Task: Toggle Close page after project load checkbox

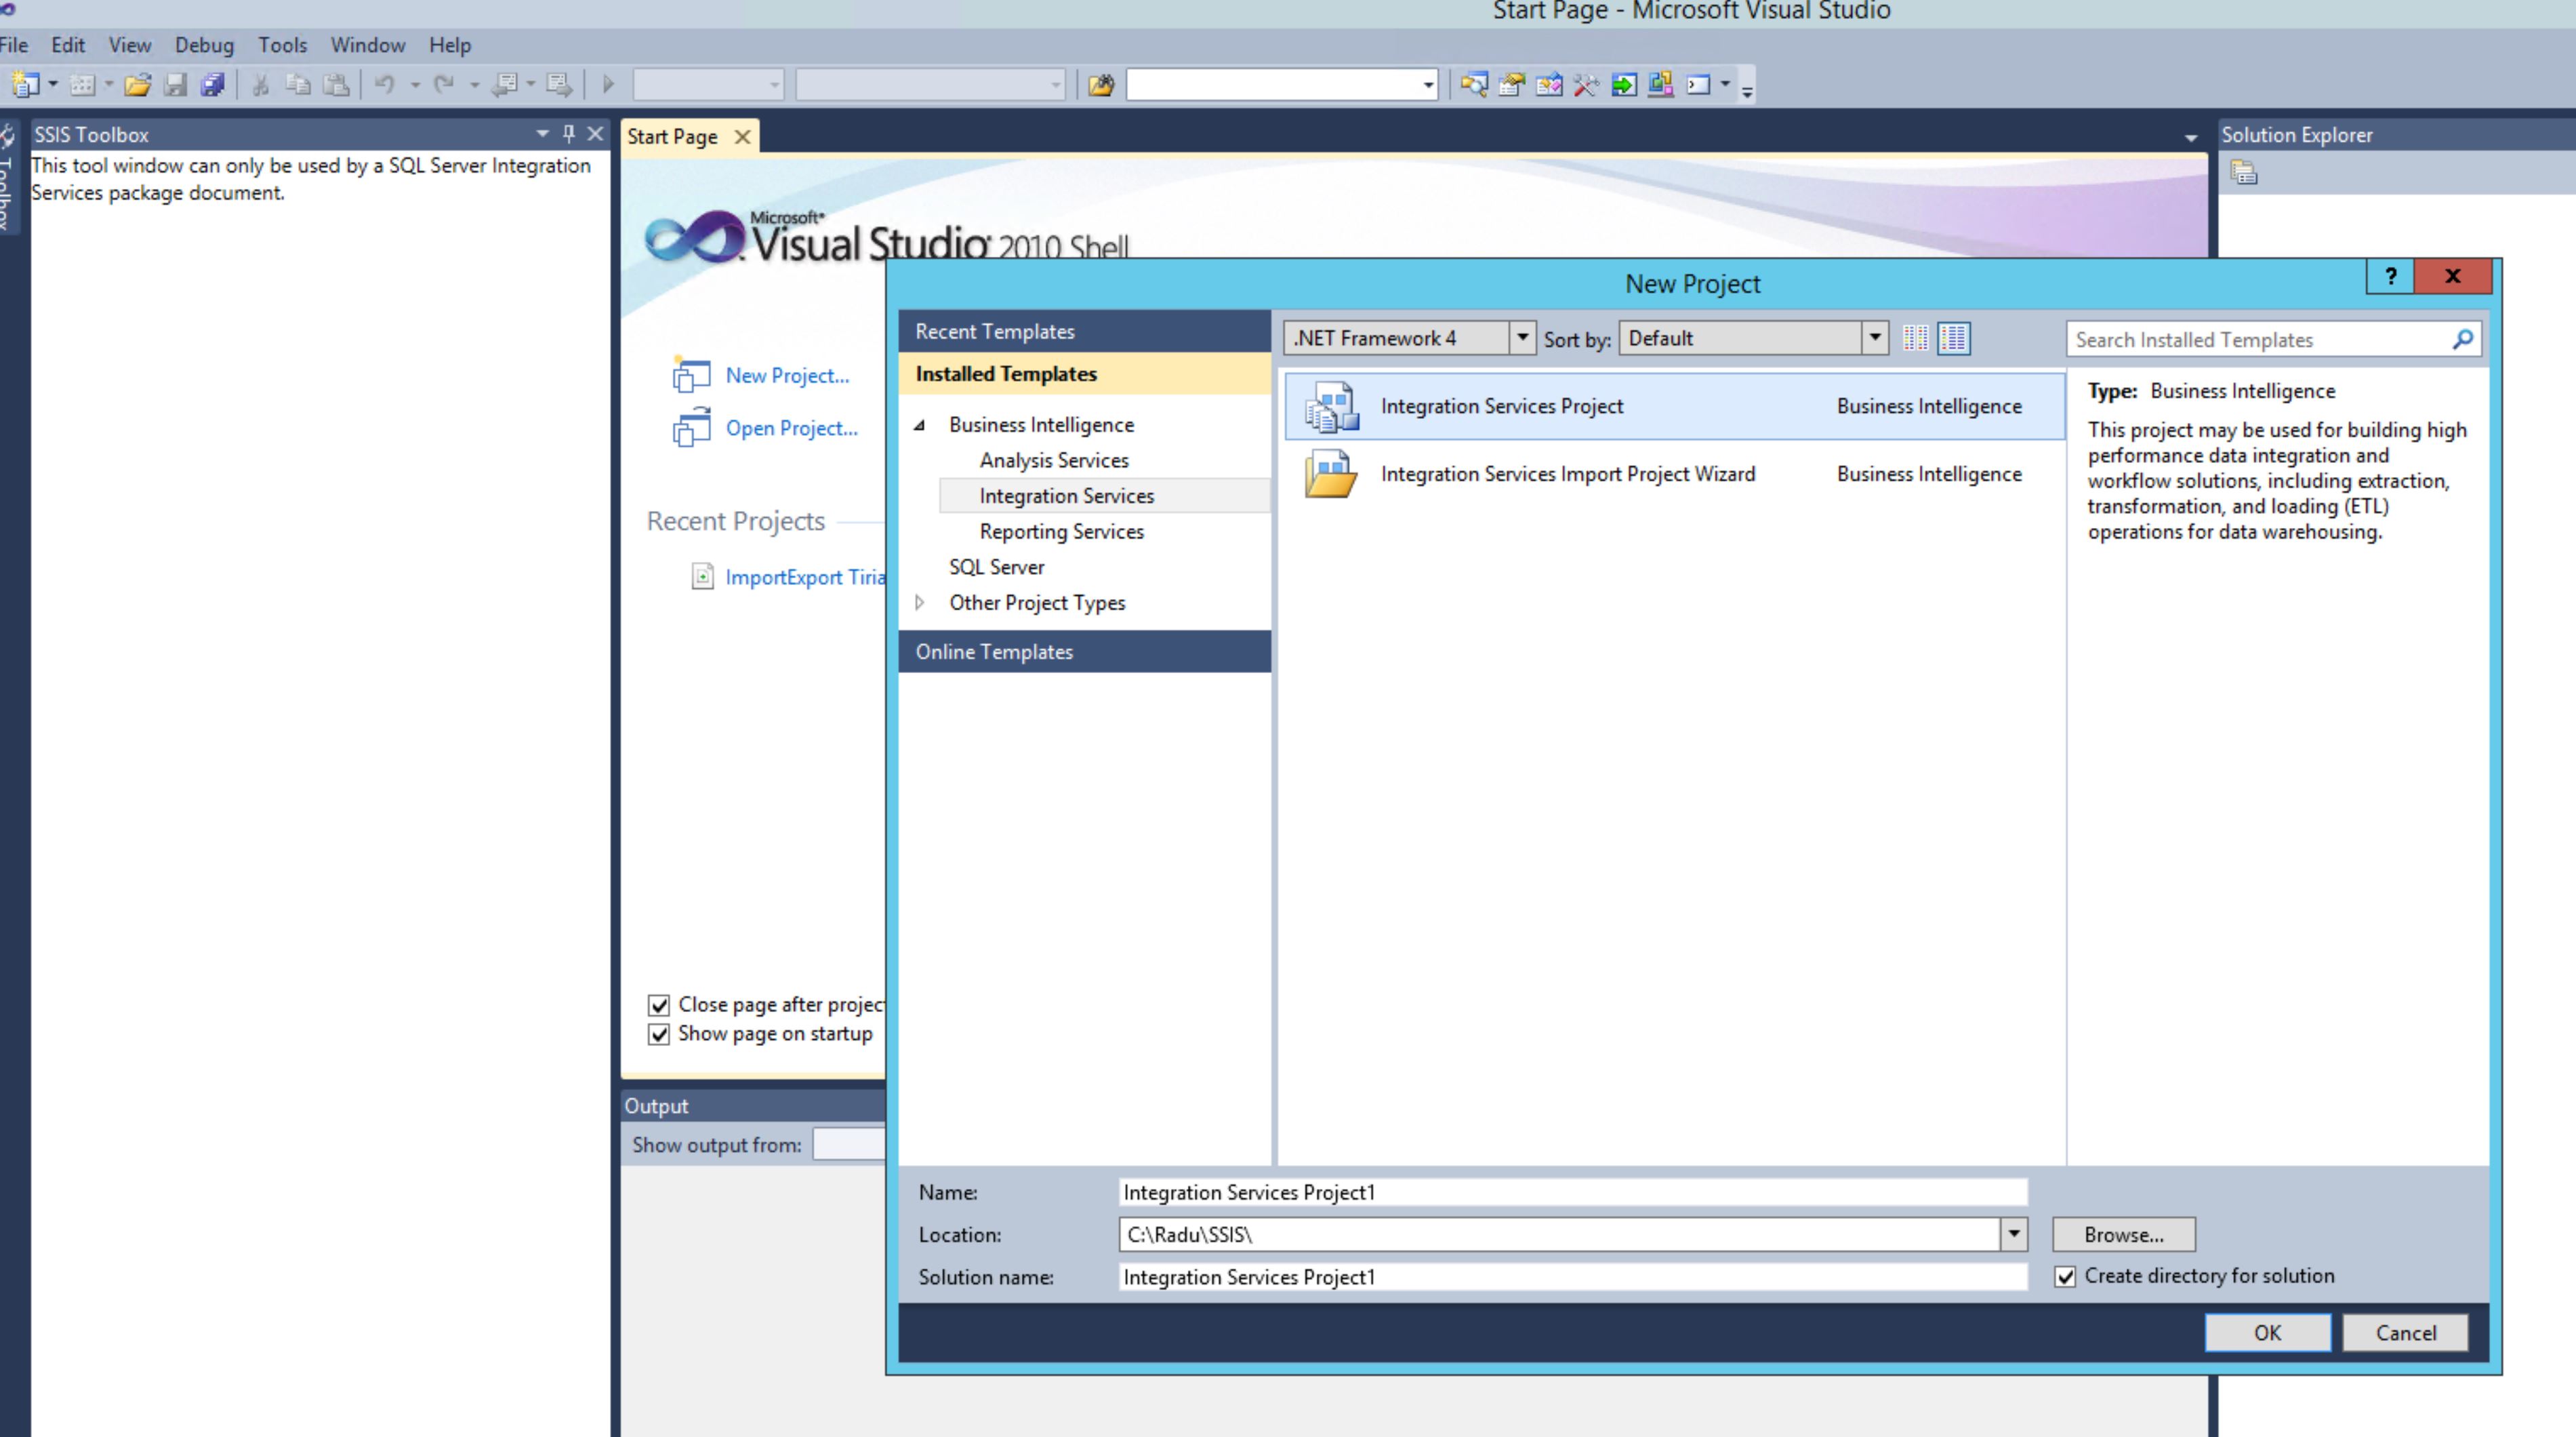Action: click(658, 1005)
